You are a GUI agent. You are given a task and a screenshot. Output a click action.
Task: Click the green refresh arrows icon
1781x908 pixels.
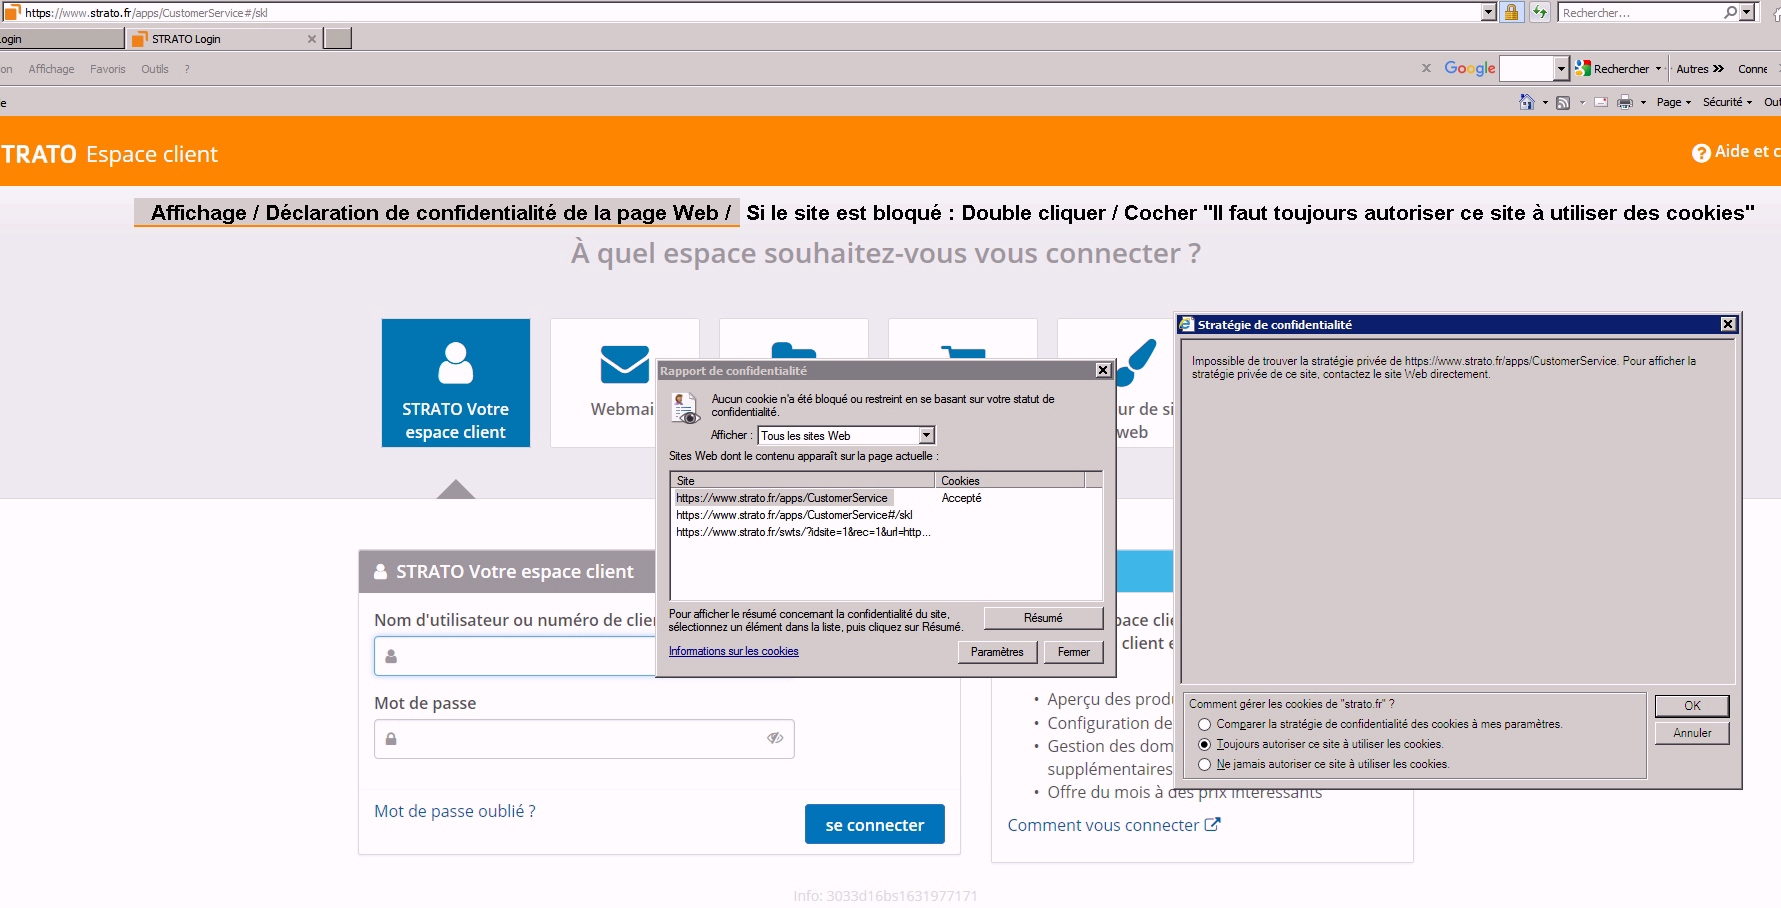(1540, 12)
